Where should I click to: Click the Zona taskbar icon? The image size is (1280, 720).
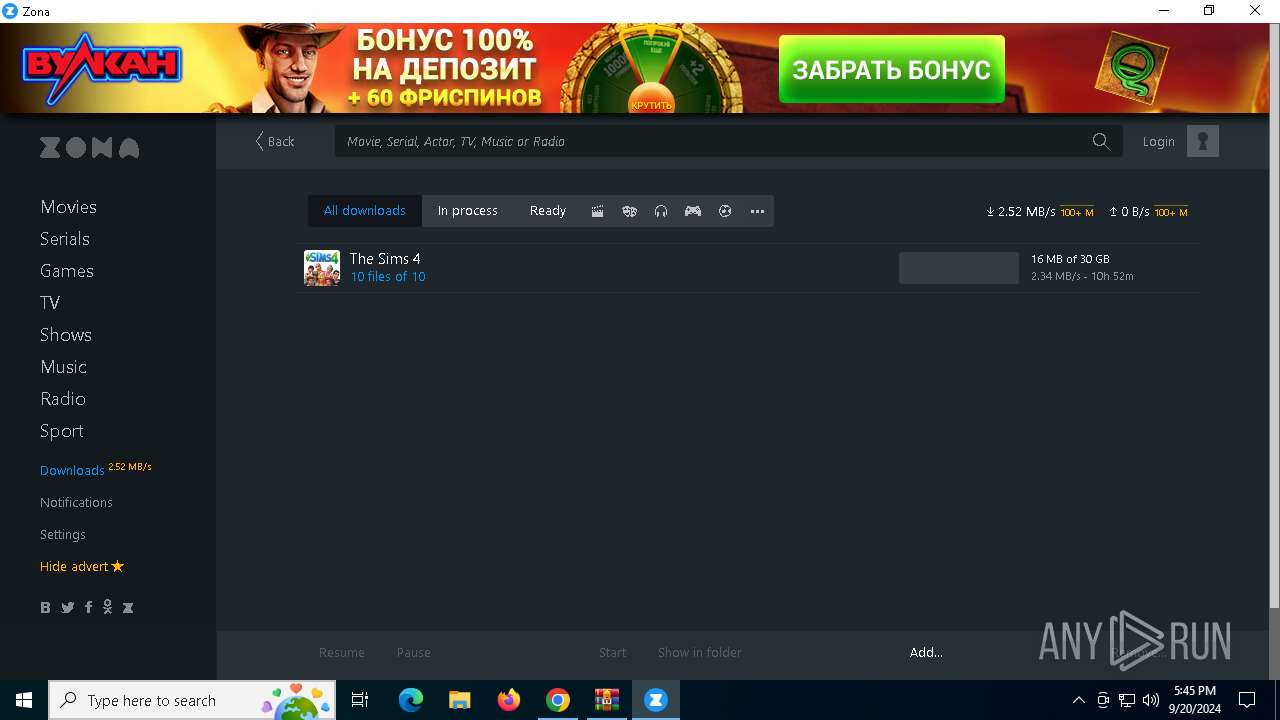(656, 700)
